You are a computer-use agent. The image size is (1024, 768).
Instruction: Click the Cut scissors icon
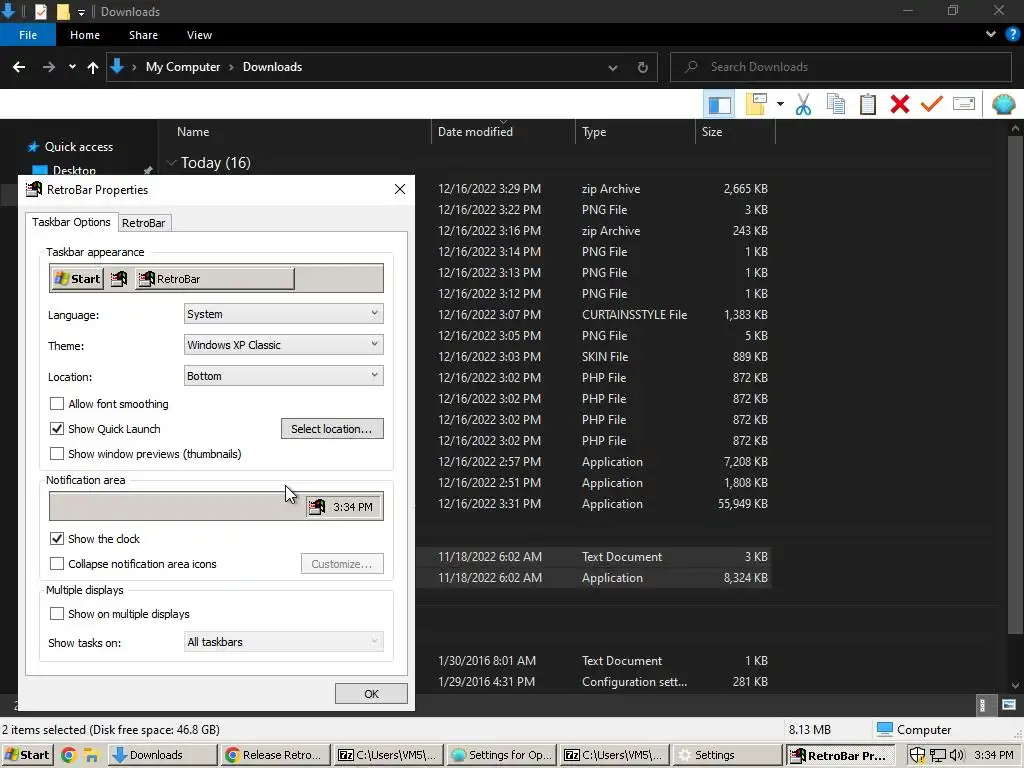click(x=803, y=104)
